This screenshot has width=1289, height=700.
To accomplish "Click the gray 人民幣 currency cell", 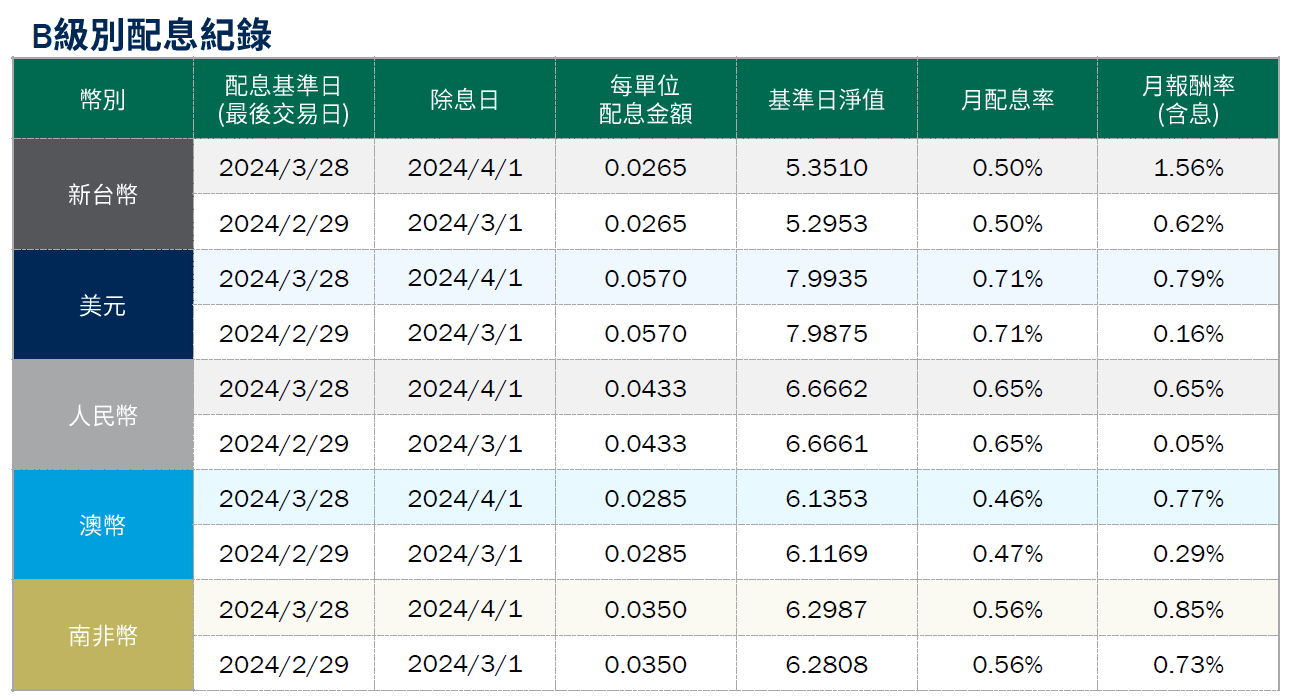I will tap(103, 416).
